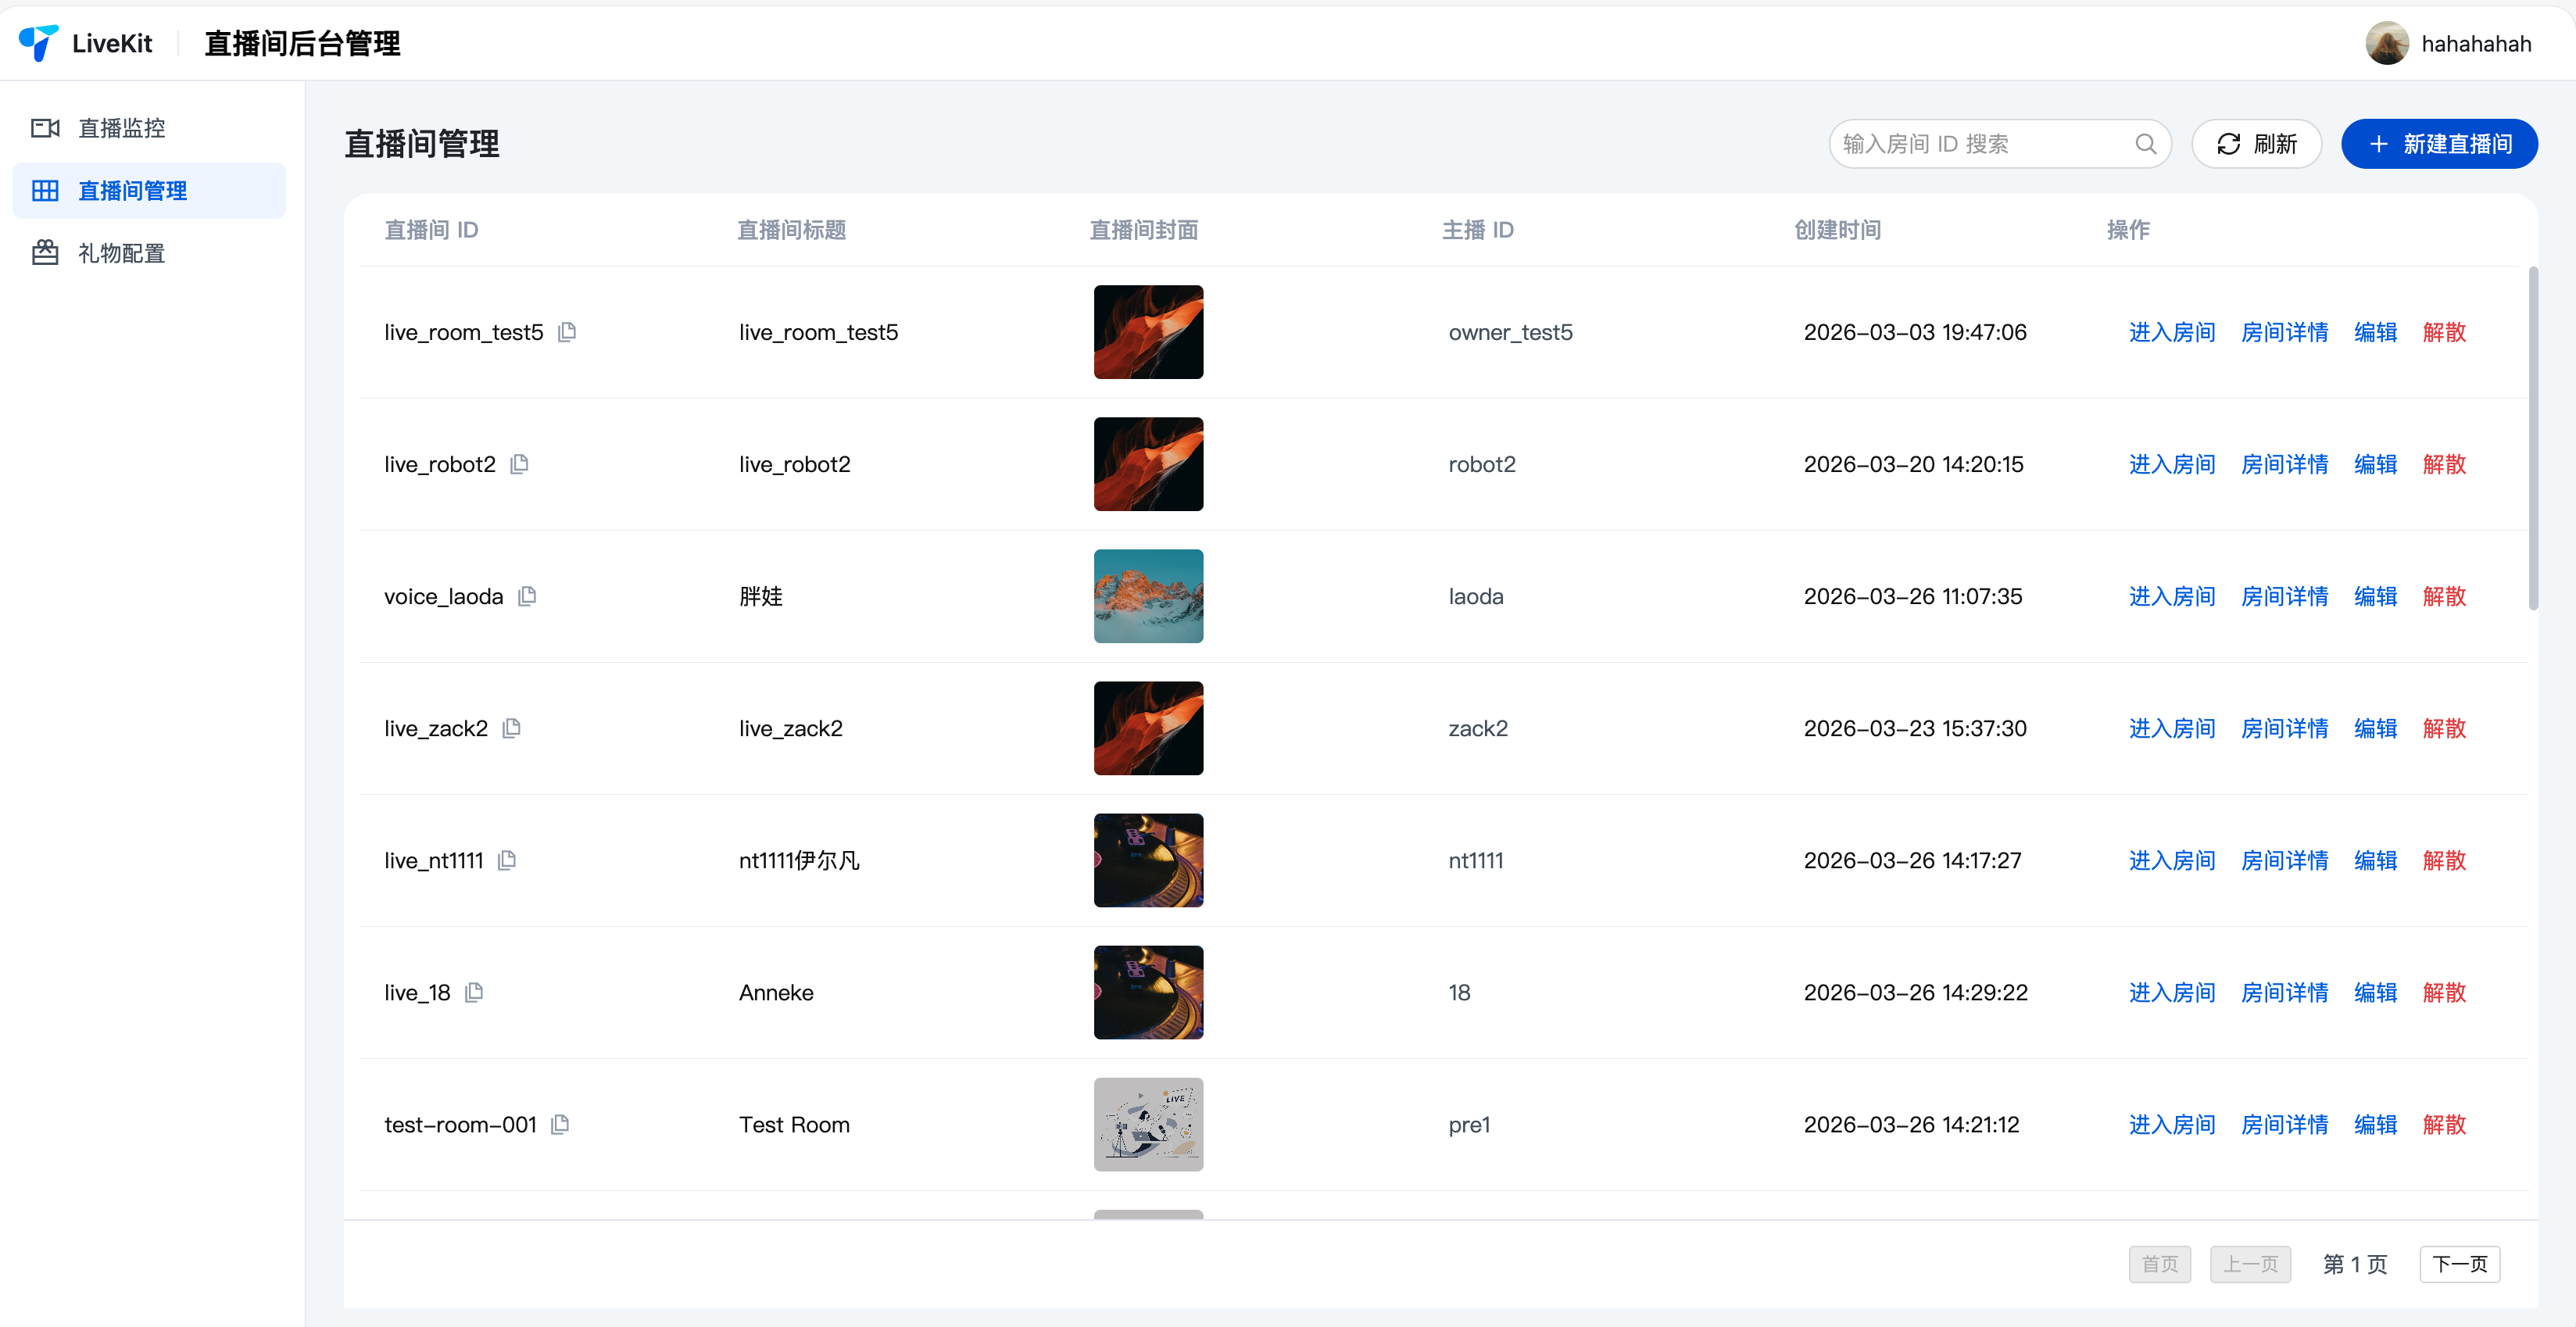Image resolution: width=2576 pixels, height=1327 pixels.
Task: Click 解散 for the live_robot2 room
Action: [2443, 463]
